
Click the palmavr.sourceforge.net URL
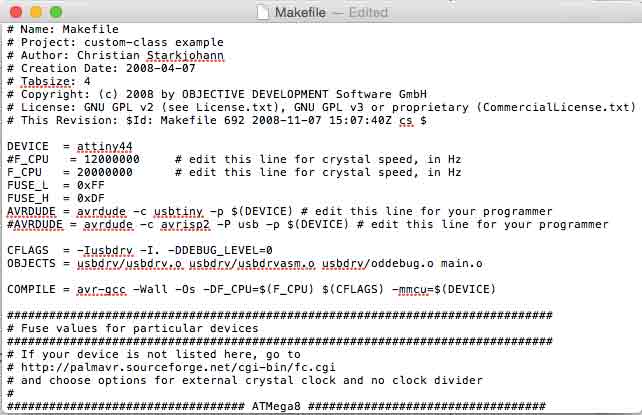178,368
